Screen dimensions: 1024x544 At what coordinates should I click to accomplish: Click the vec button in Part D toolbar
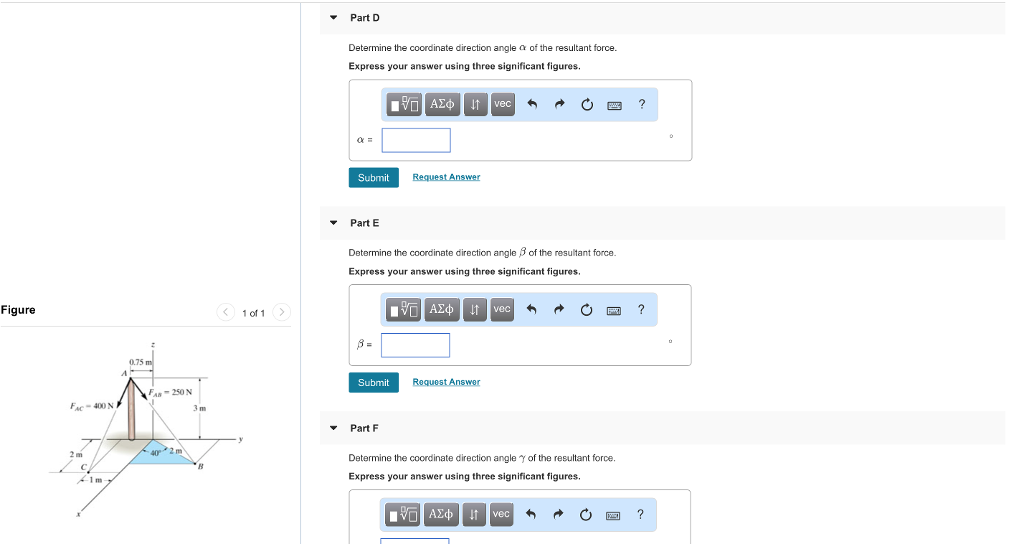[502, 104]
